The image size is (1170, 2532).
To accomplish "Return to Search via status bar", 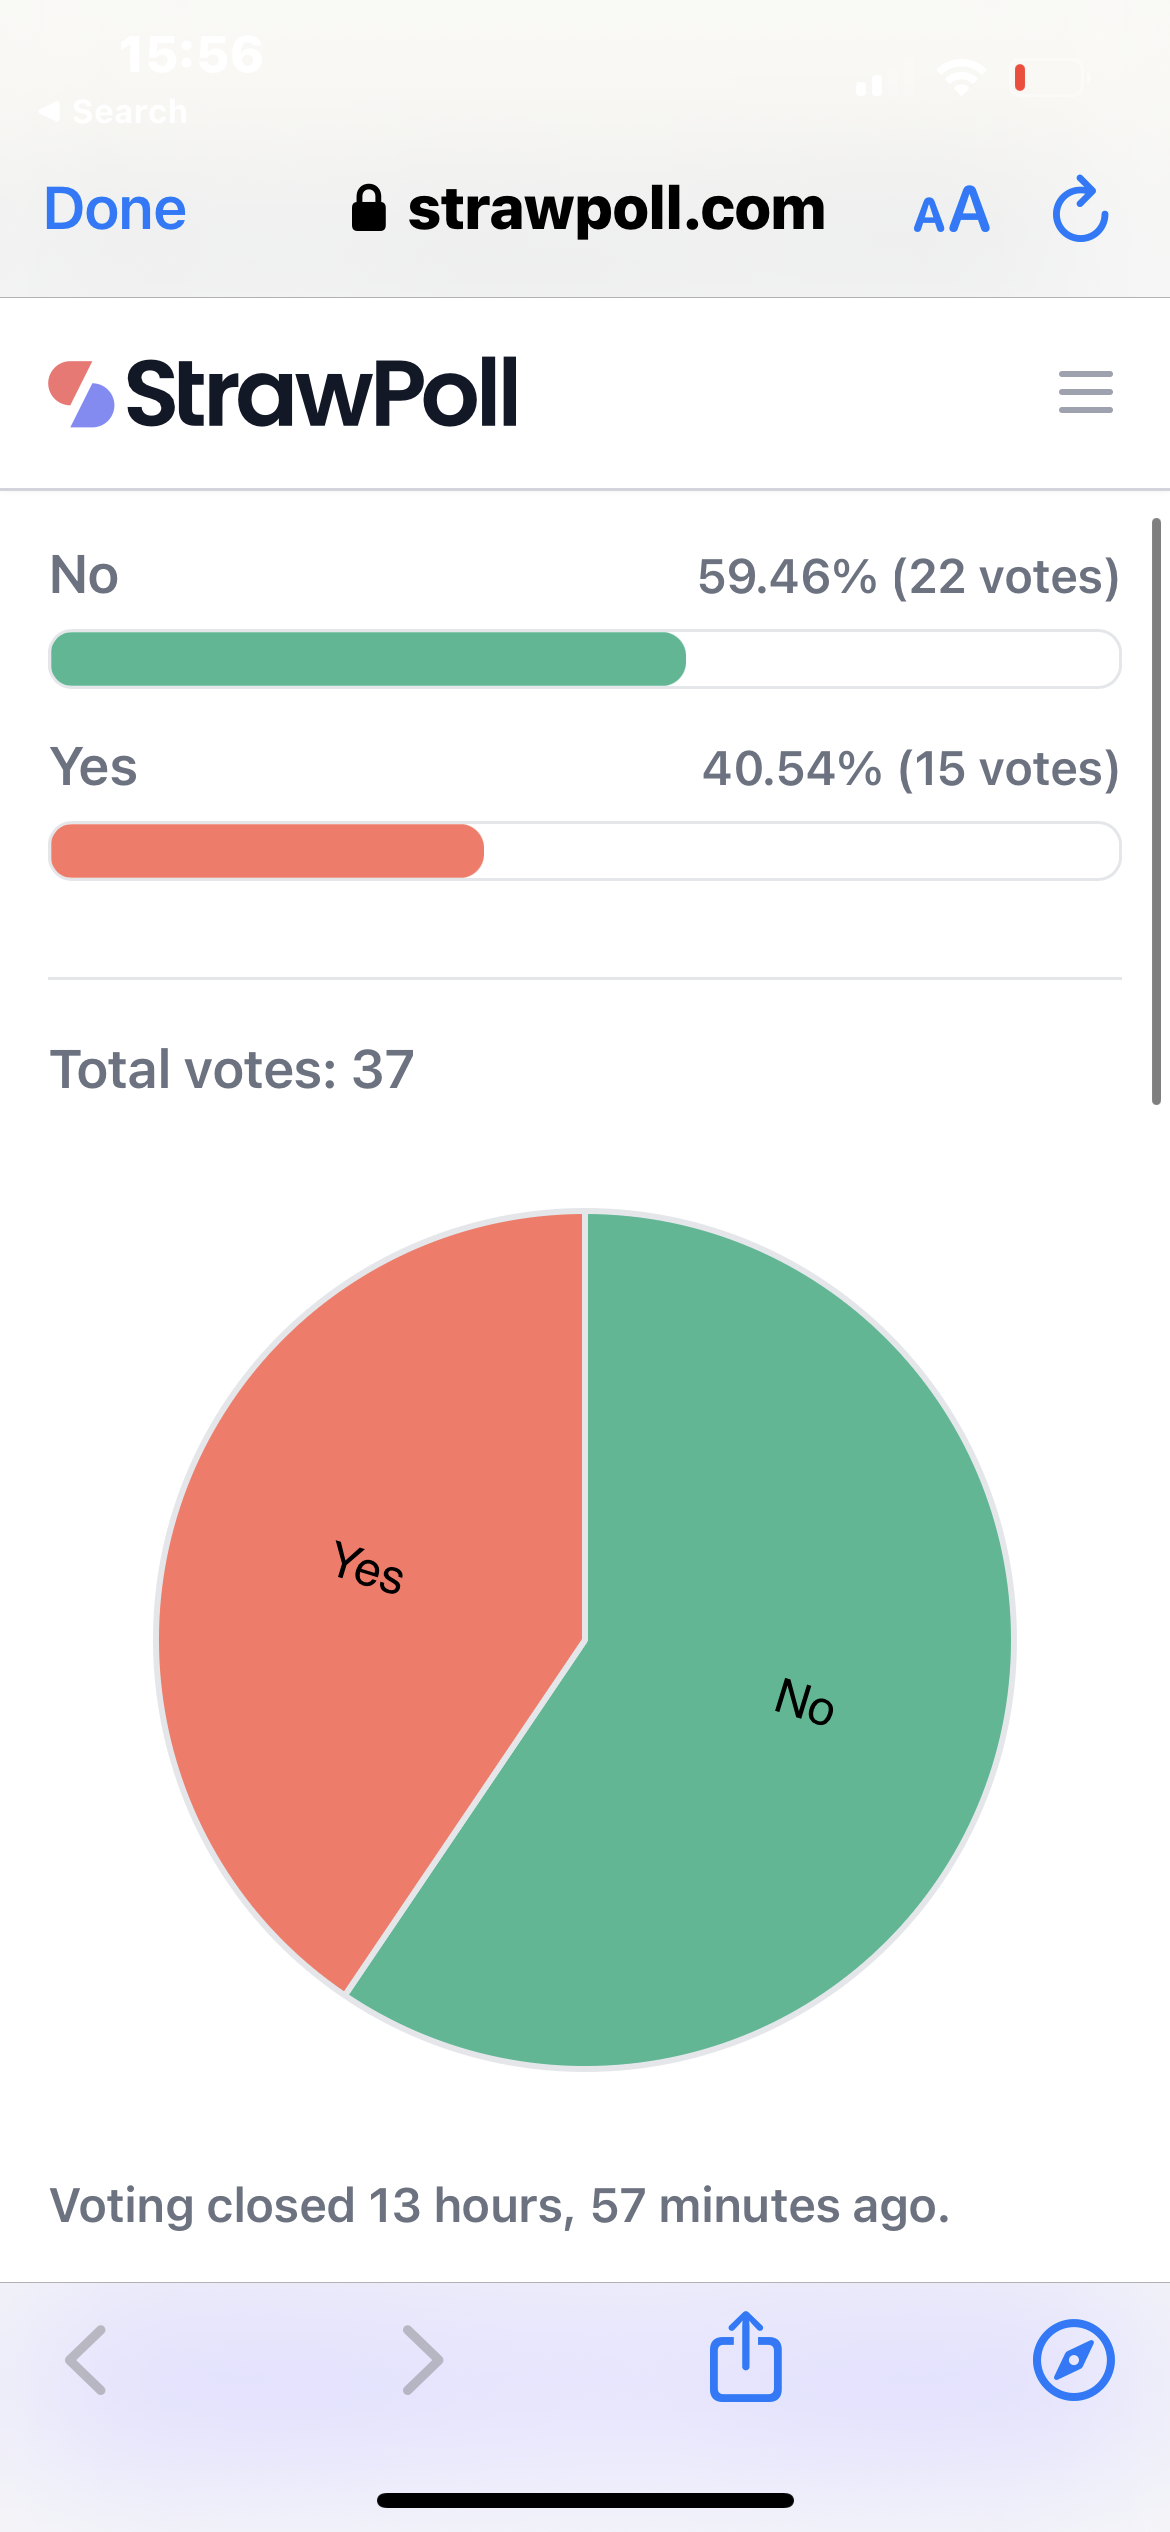I will point(113,111).
